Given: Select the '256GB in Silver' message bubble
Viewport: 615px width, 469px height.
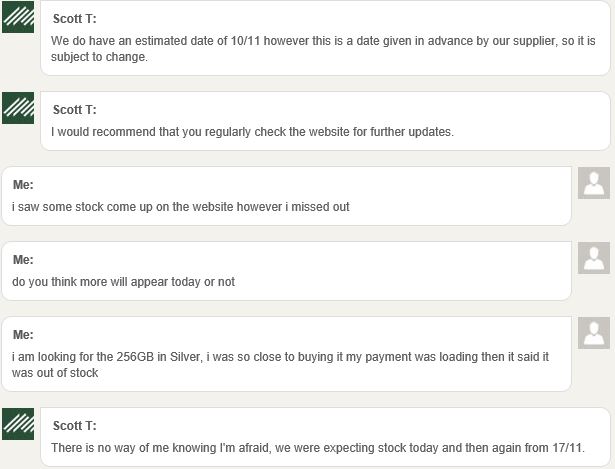Looking at the screenshot, I should [x=287, y=354].
